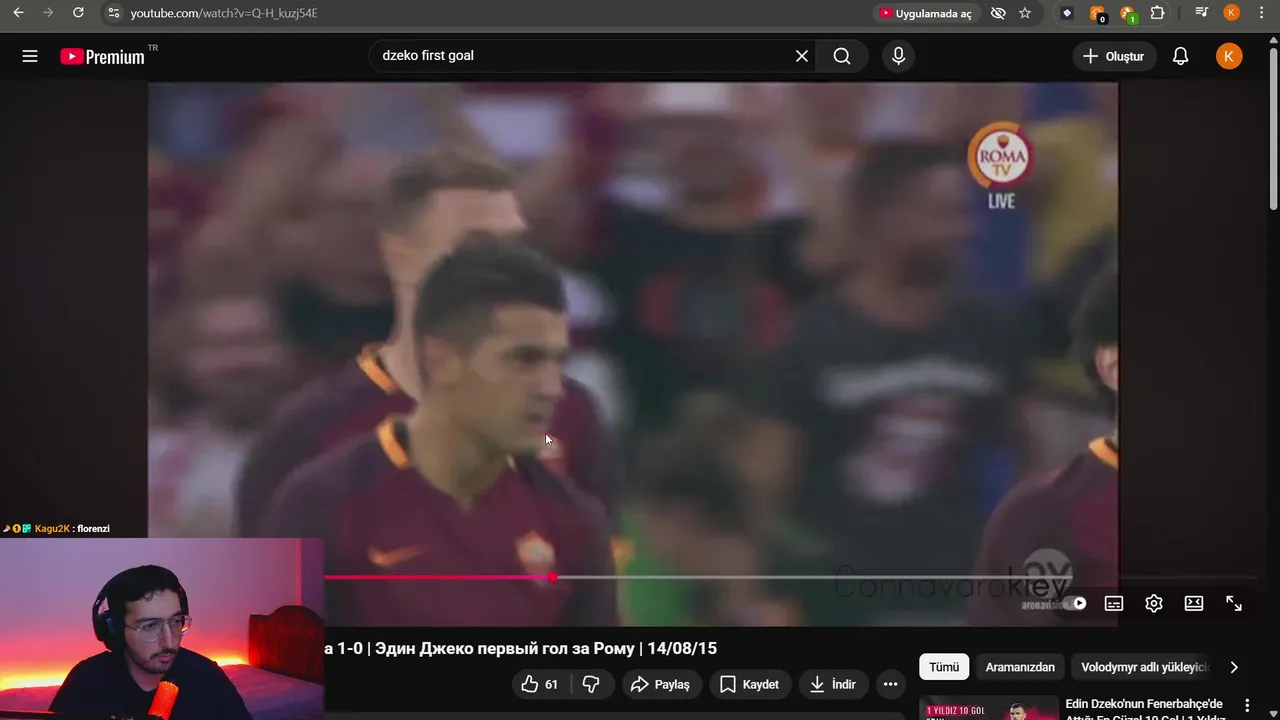Click the video title 'Эдин Джеко первый гол за Рому'
1280x720 pixels.
pos(503,648)
